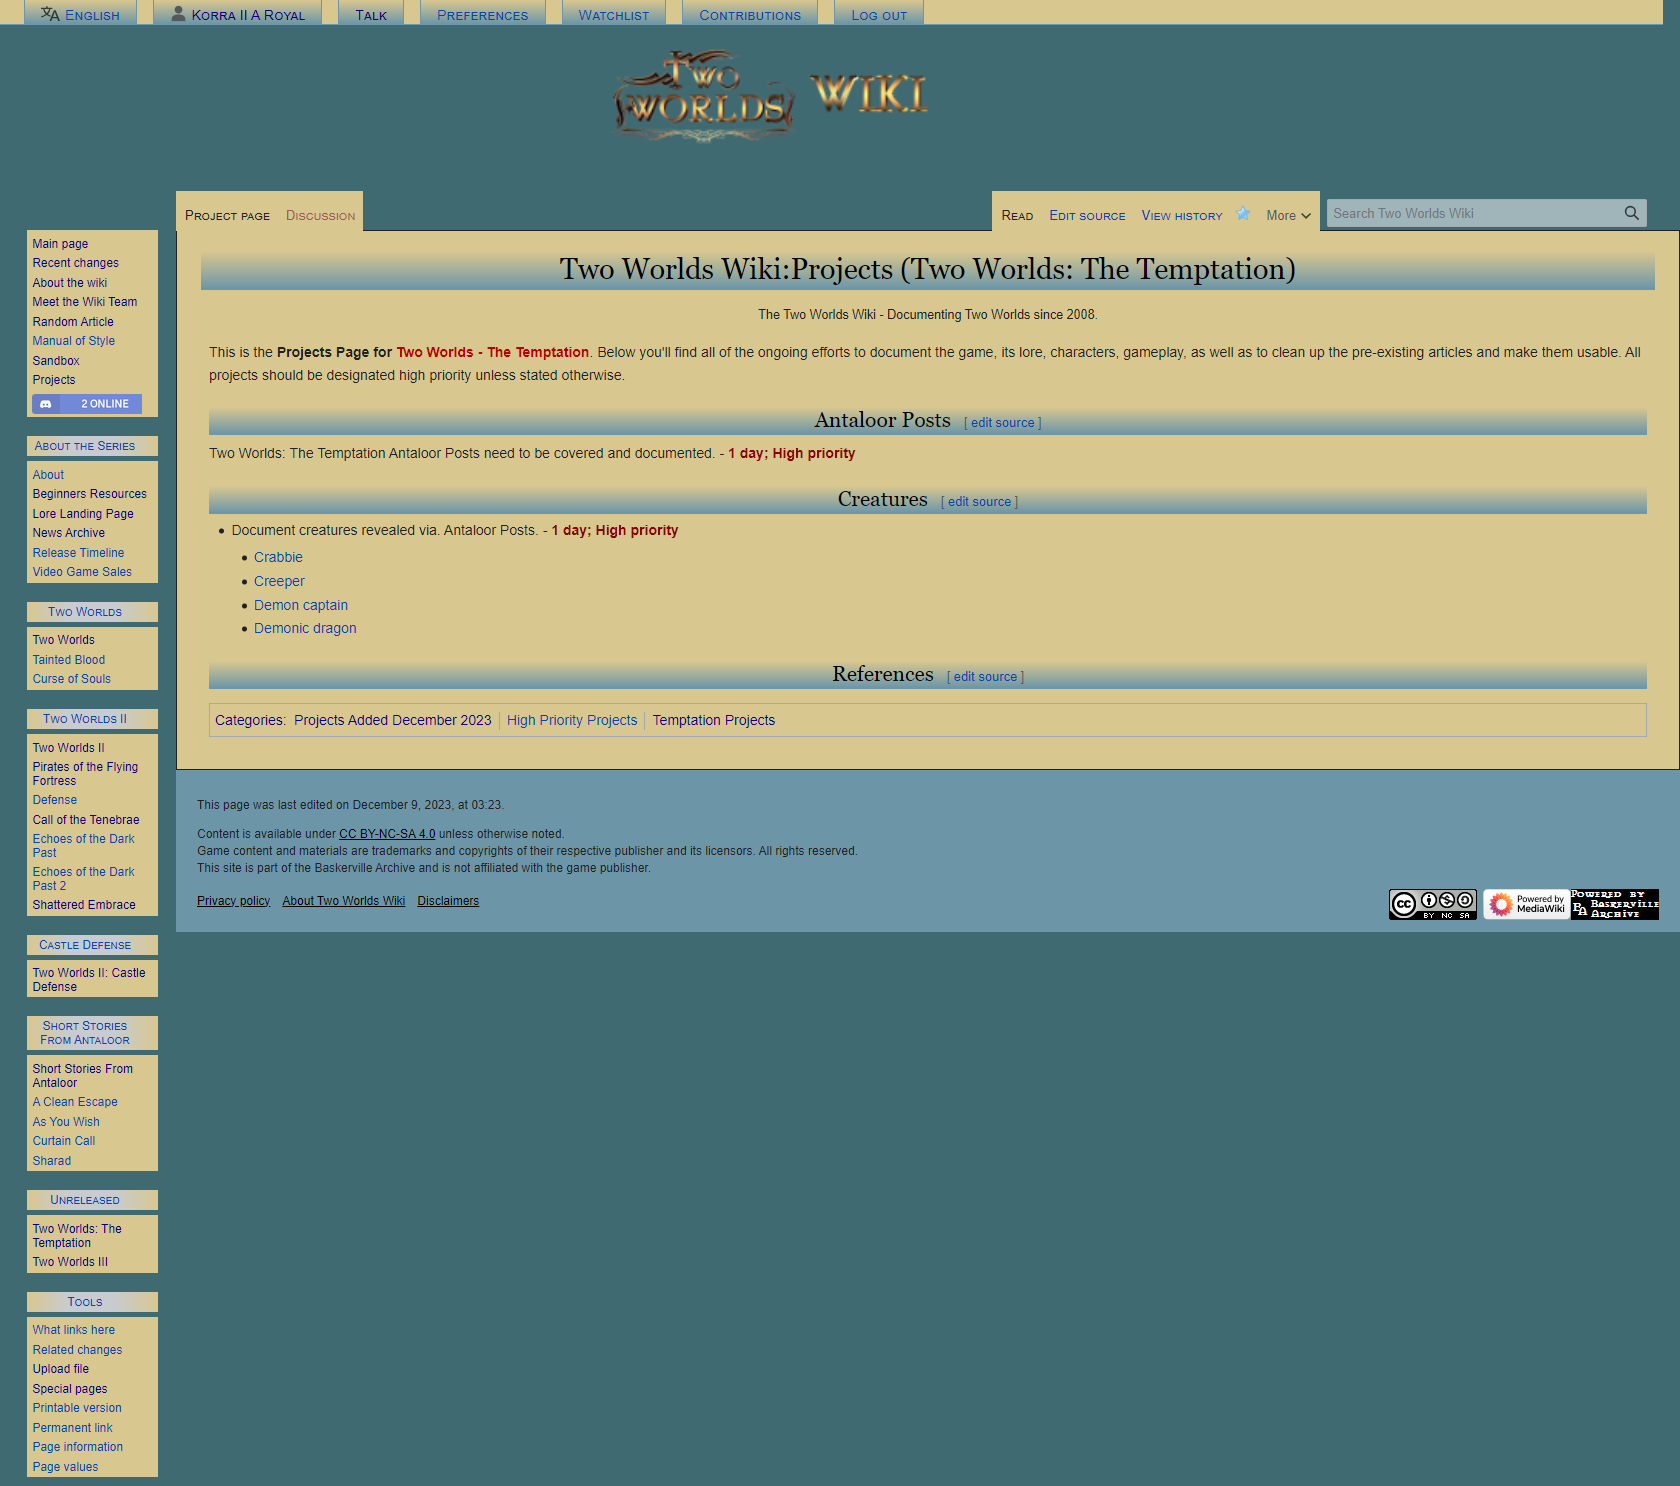Open the Release Timeline link
1680x1486 pixels.
pos(78,553)
